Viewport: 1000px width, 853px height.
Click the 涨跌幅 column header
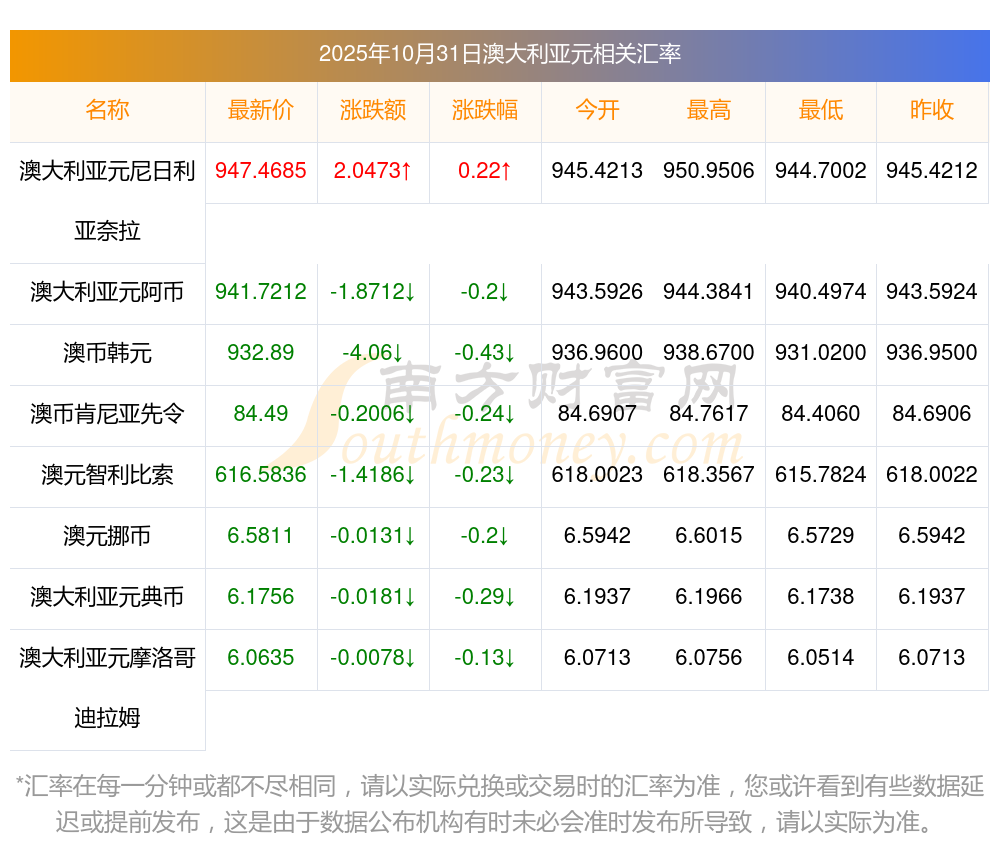485,110
